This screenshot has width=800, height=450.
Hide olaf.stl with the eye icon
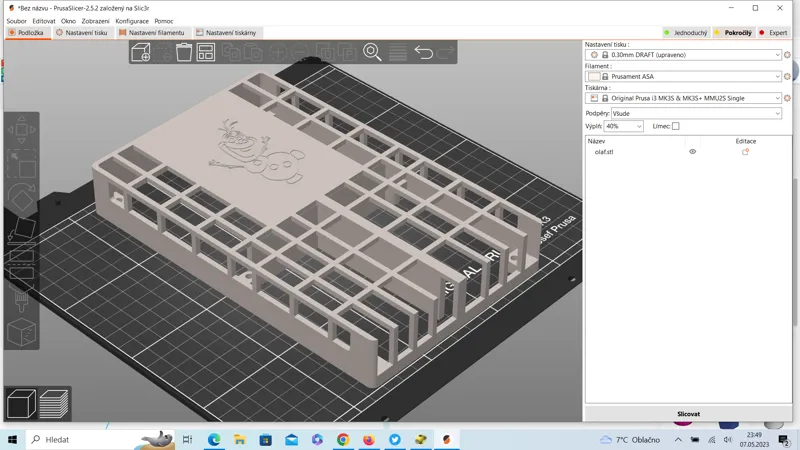[692, 152]
